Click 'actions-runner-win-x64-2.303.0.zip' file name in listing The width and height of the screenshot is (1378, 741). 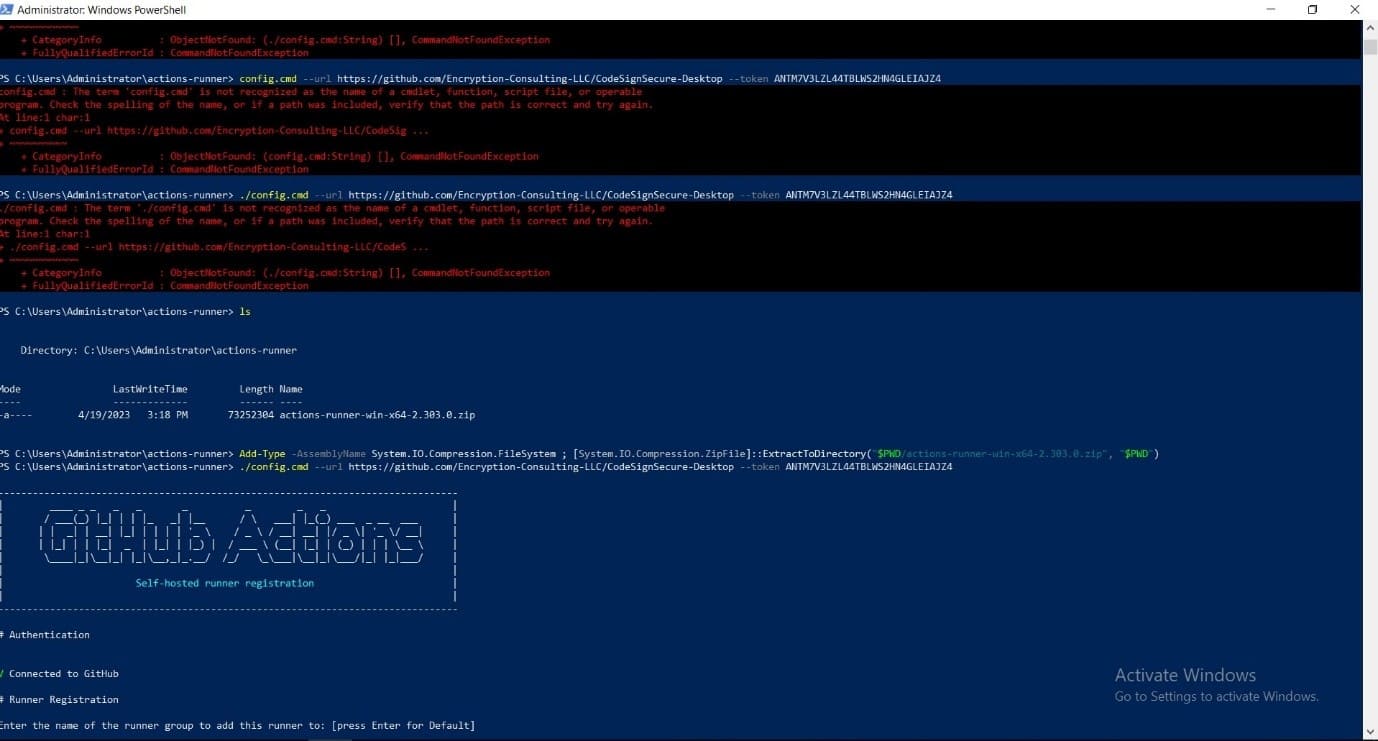[377, 414]
